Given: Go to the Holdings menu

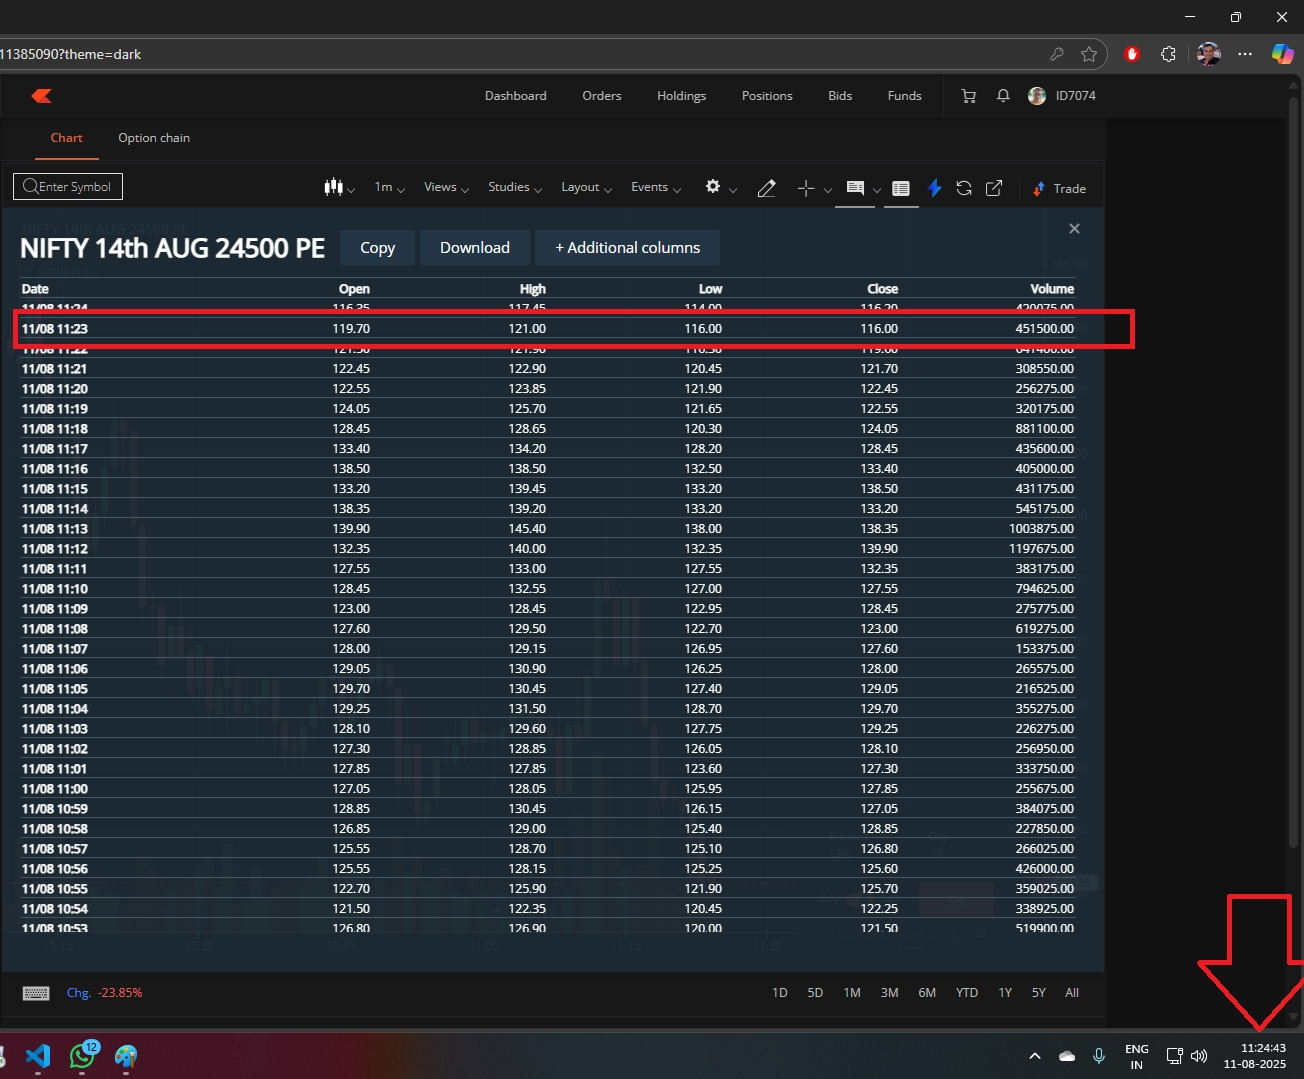Looking at the screenshot, I should tap(682, 96).
